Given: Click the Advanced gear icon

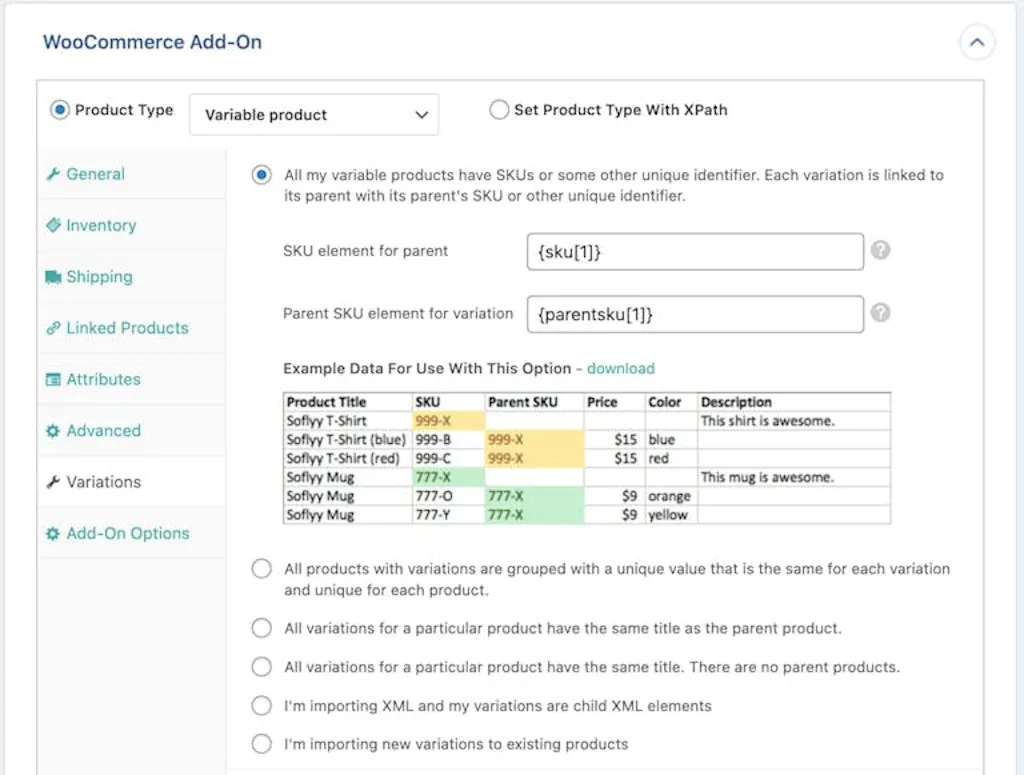Looking at the screenshot, I should pos(54,431).
